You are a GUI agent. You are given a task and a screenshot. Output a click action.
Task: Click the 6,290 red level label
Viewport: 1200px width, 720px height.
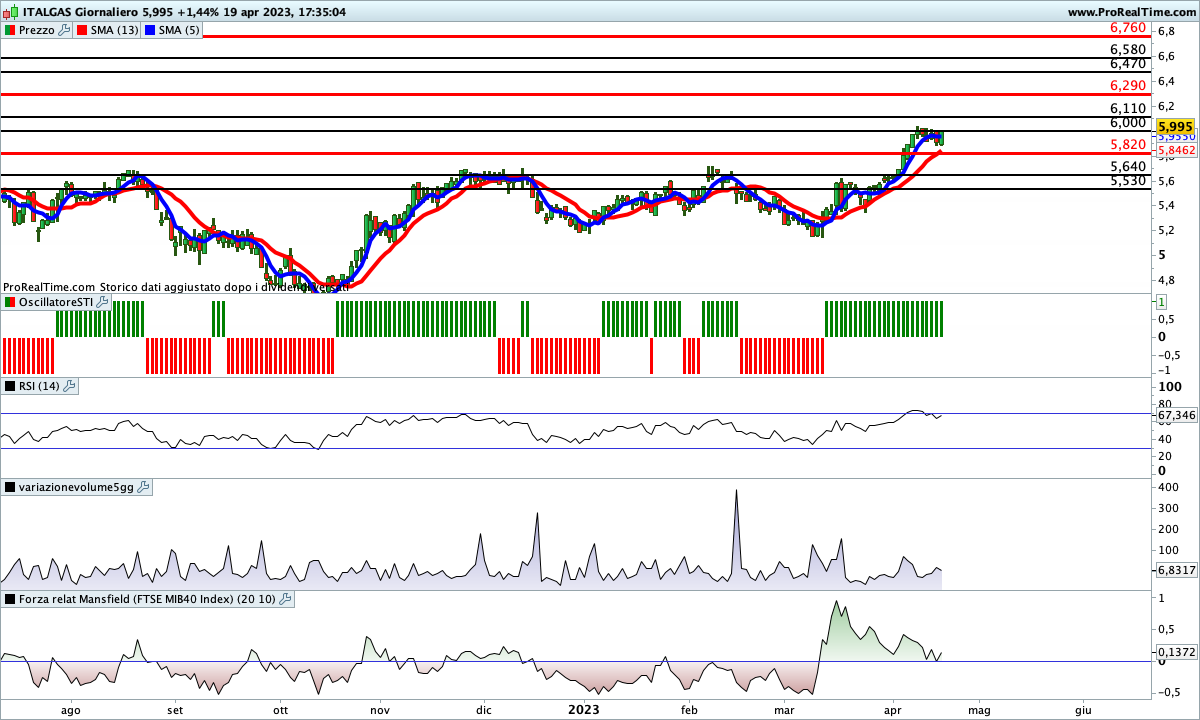[1128, 86]
